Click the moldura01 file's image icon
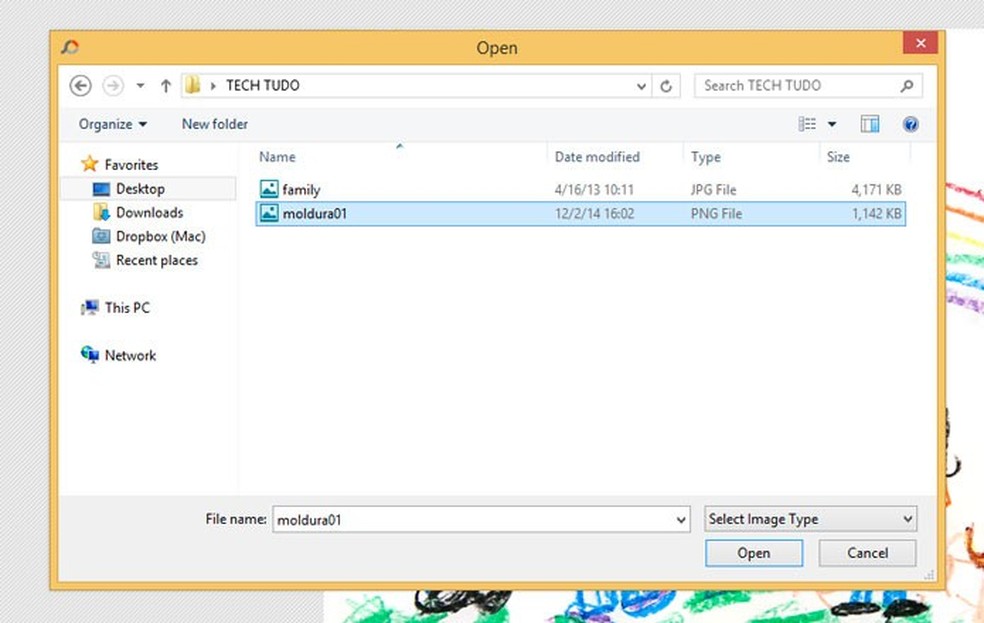This screenshot has height=623, width=984. 269,213
